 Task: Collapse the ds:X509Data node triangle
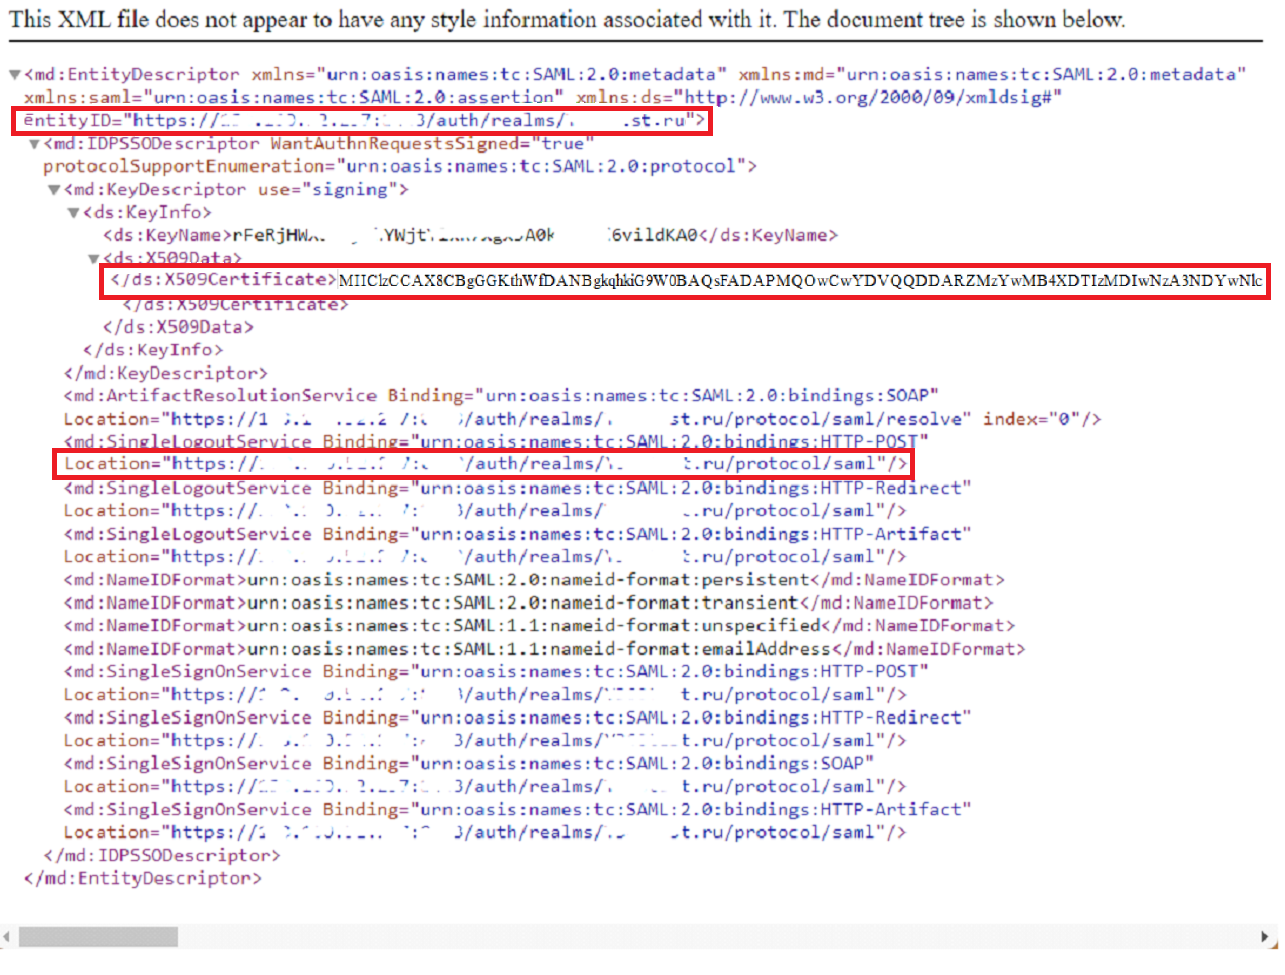[94, 259]
